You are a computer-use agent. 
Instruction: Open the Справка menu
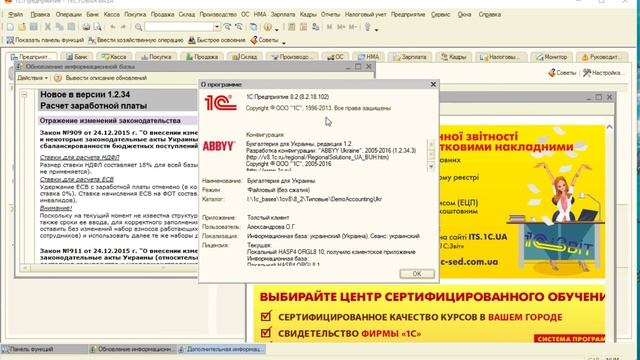coord(489,14)
